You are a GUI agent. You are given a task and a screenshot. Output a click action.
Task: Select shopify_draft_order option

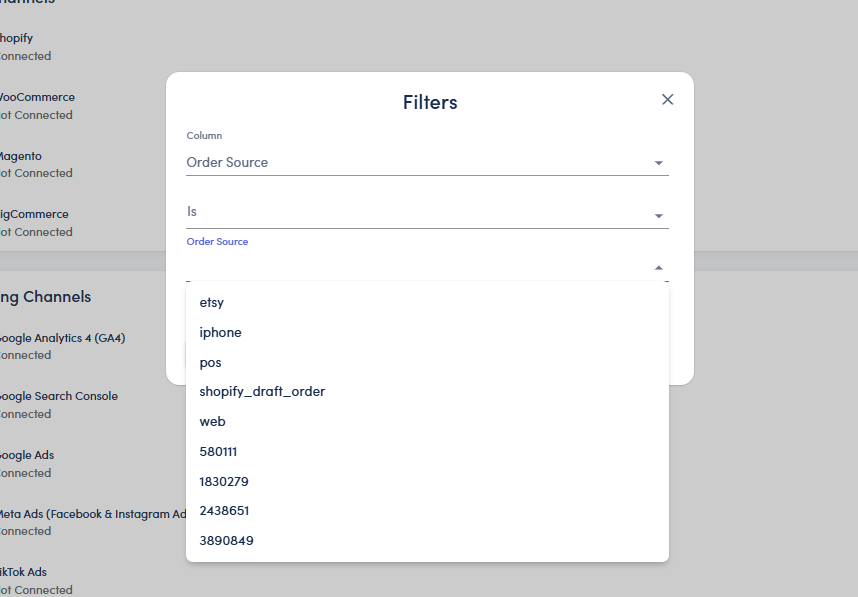coord(262,391)
